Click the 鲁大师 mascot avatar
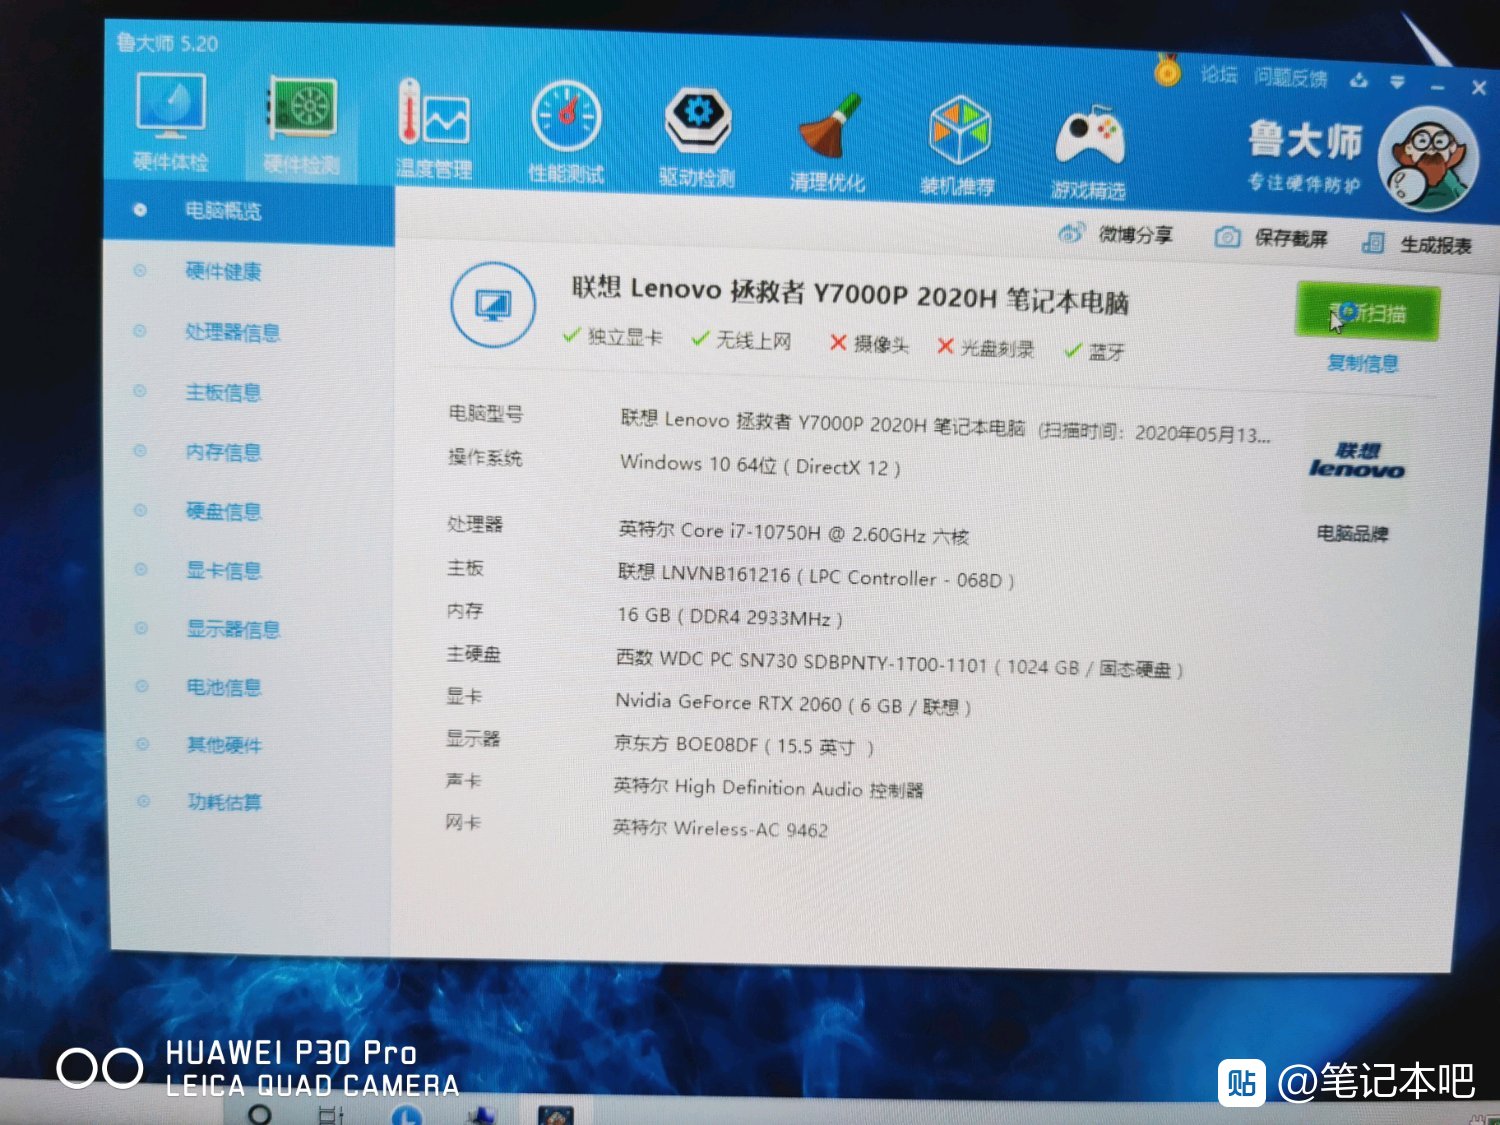This screenshot has width=1500, height=1125. tap(1428, 160)
